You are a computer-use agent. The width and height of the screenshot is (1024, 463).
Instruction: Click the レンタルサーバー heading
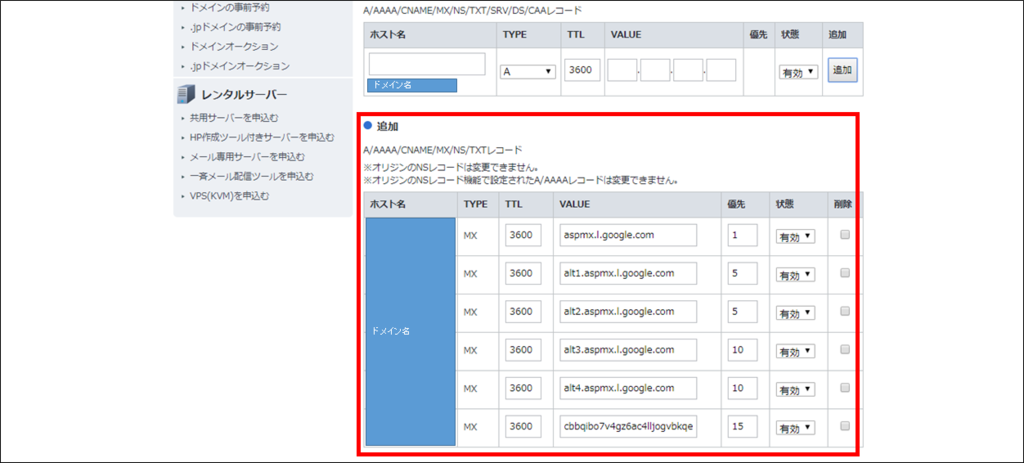coord(244,95)
